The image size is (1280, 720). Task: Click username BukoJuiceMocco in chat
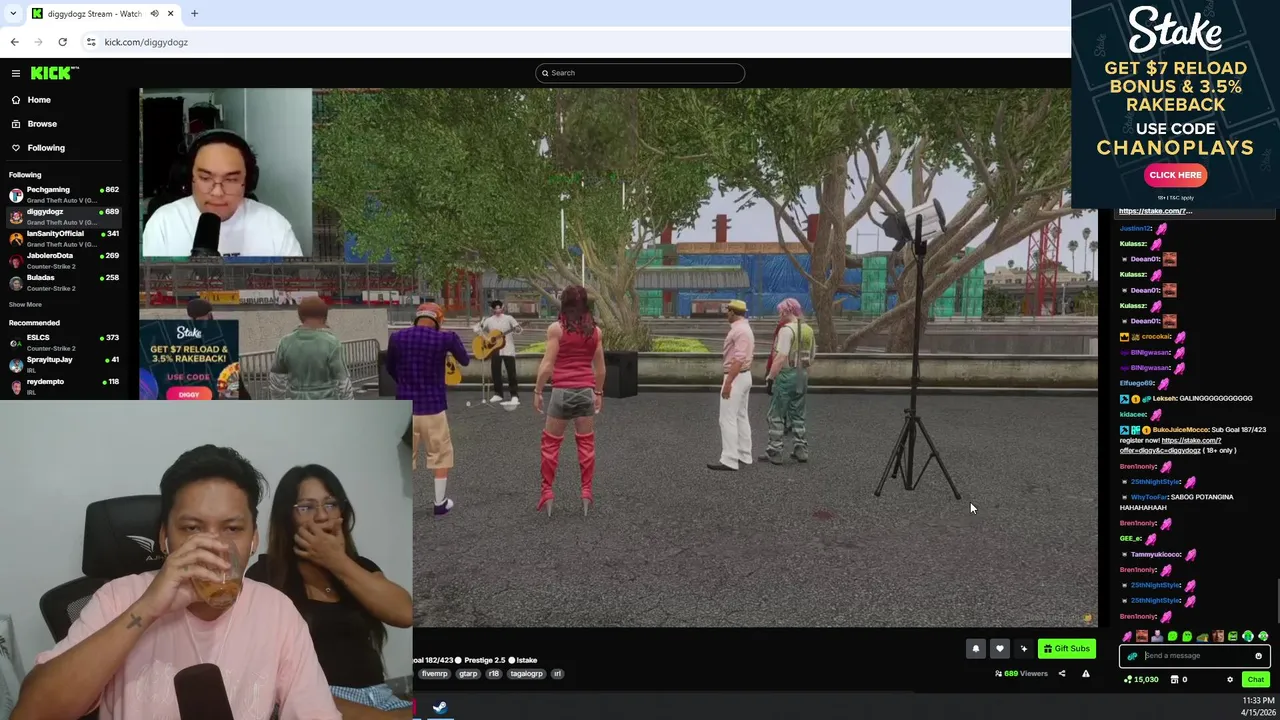point(1181,430)
